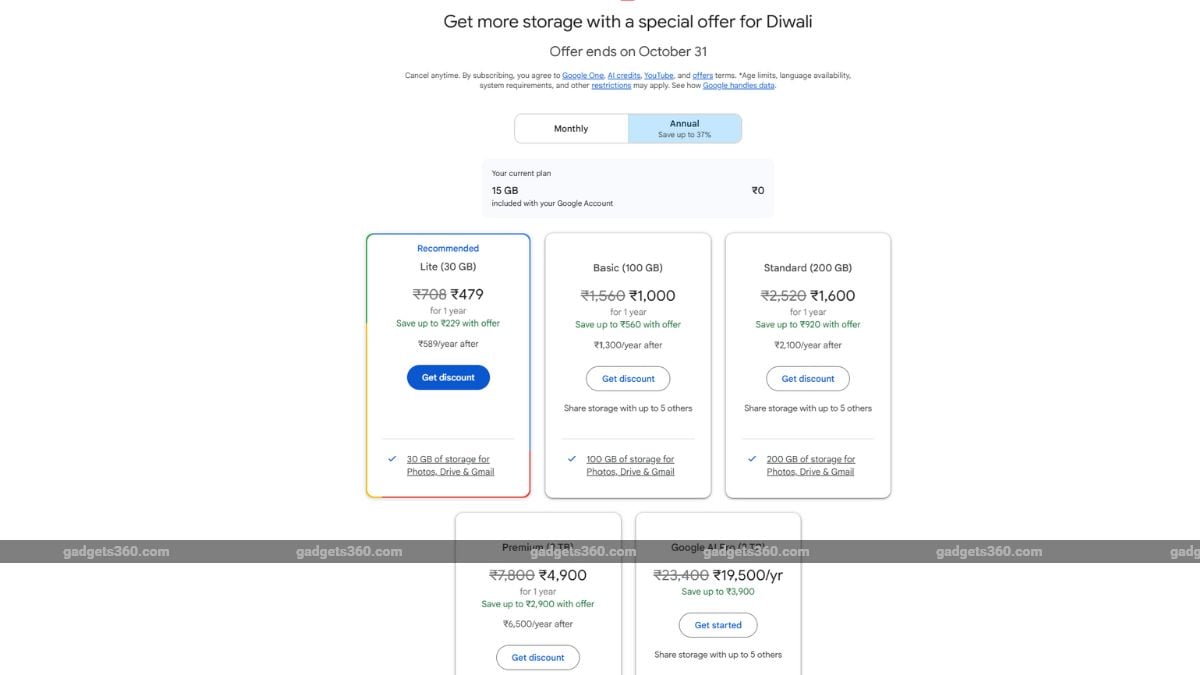Select the current 15 GB plan card

point(627,189)
